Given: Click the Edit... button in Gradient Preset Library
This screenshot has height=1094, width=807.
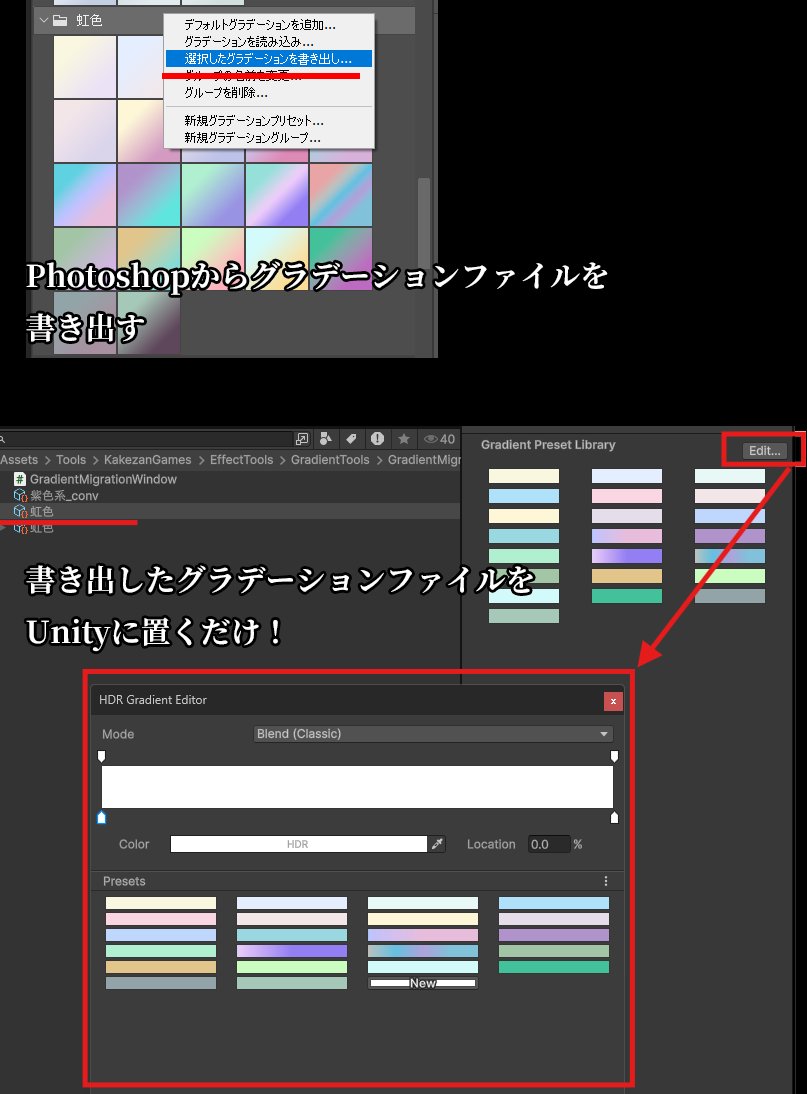Looking at the screenshot, I should pyautogui.click(x=764, y=451).
